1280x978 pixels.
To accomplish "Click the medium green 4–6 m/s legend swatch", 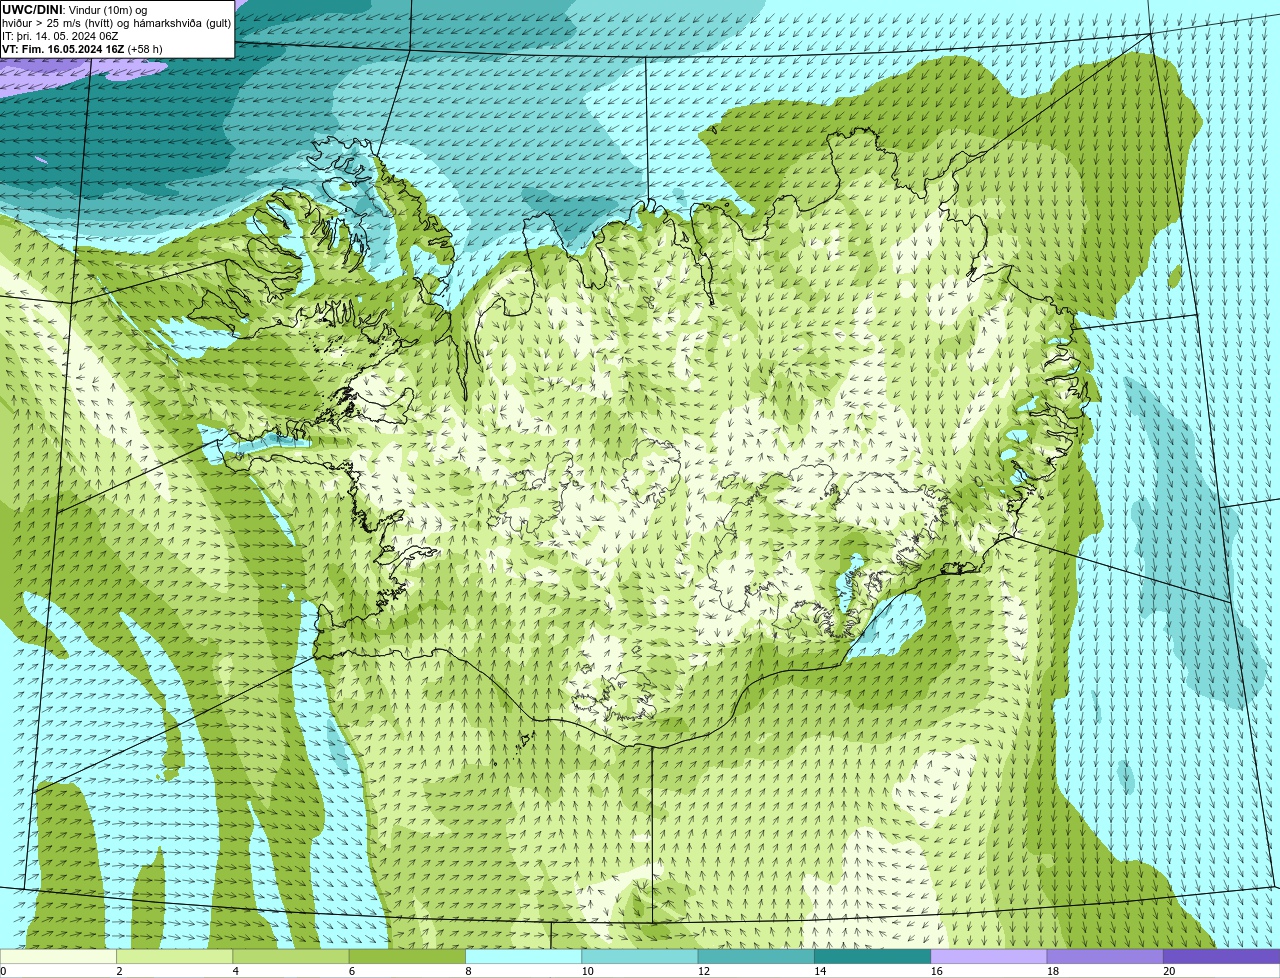I will [291, 956].
